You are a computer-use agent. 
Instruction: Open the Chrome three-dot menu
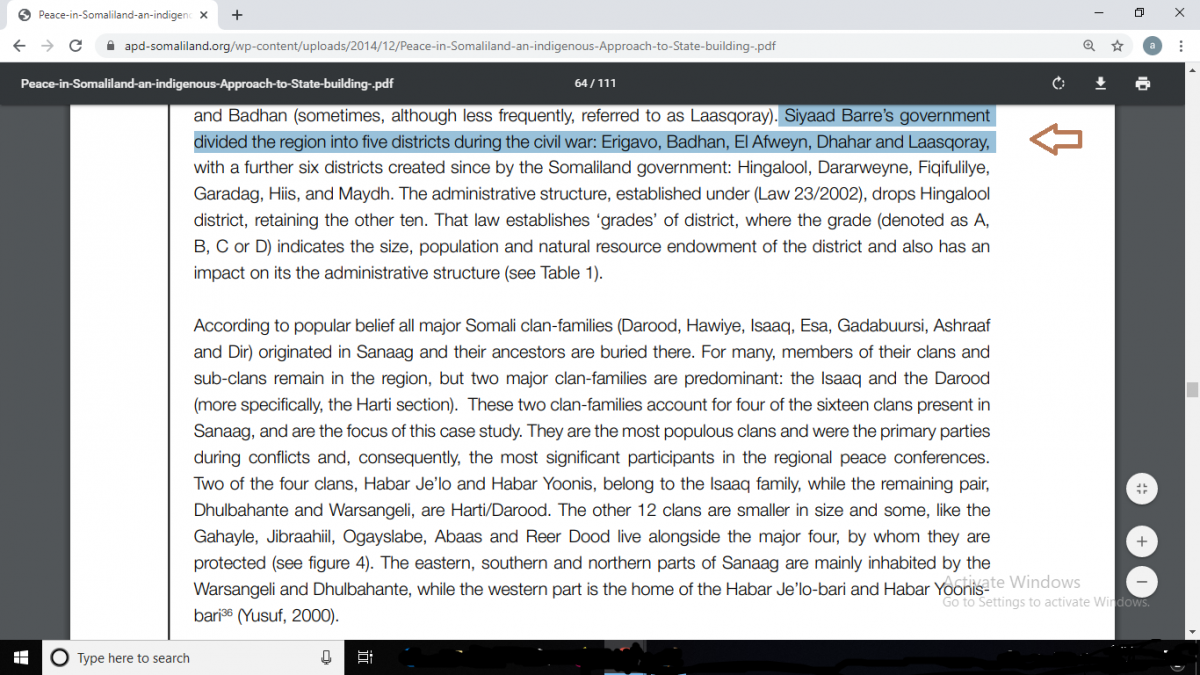click(x=1182, y=46)
